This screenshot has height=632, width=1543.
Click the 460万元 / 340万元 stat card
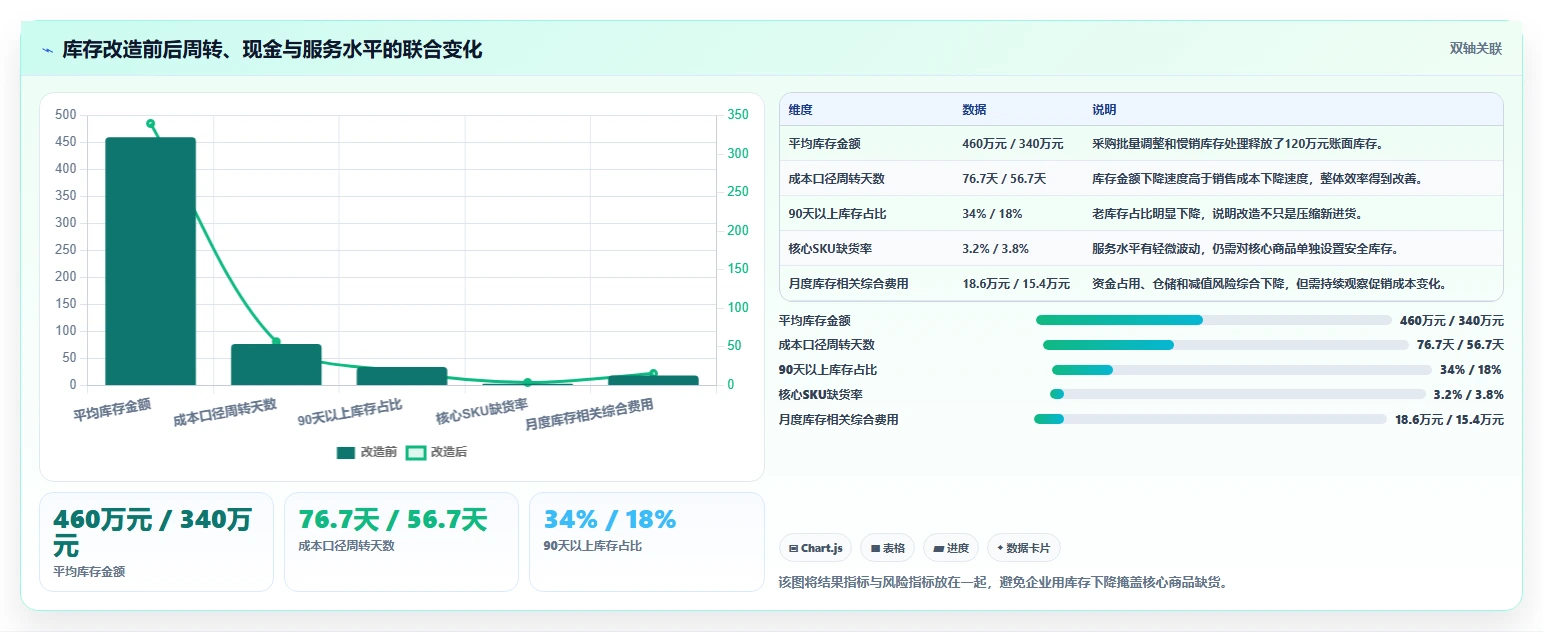pyautogui.click(x=156, y=542)
